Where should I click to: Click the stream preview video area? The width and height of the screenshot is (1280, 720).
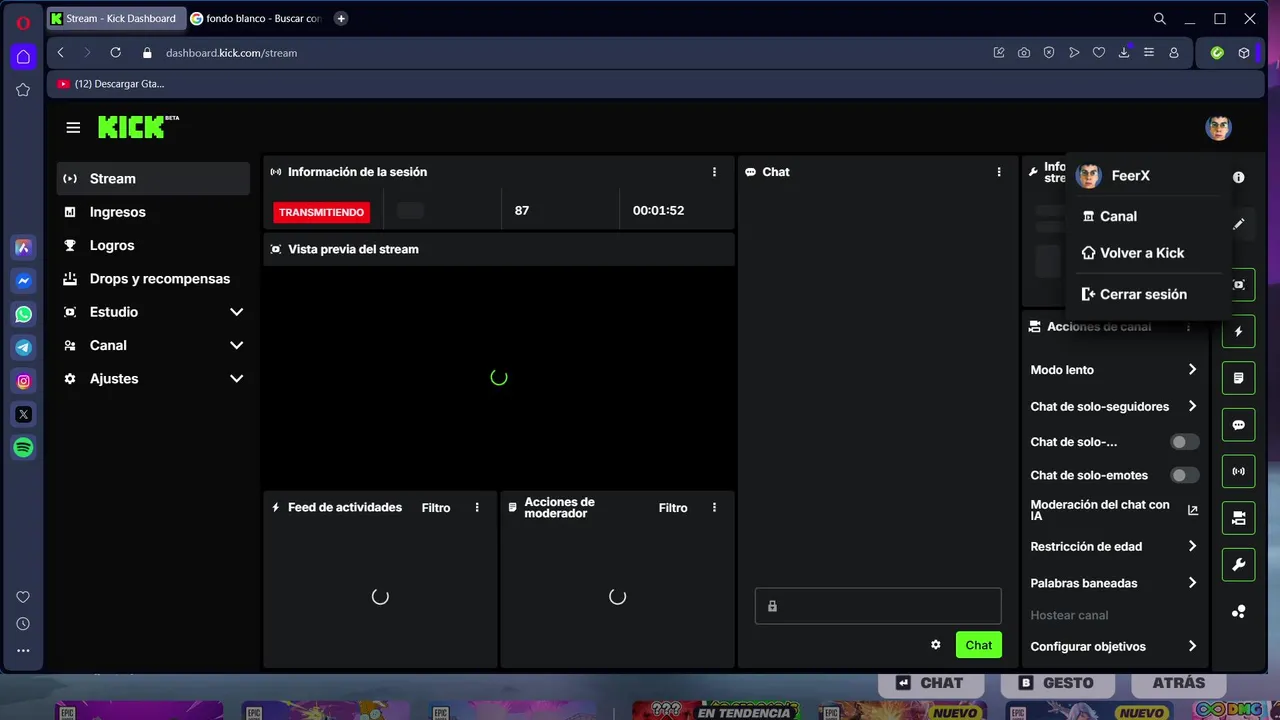499,378
